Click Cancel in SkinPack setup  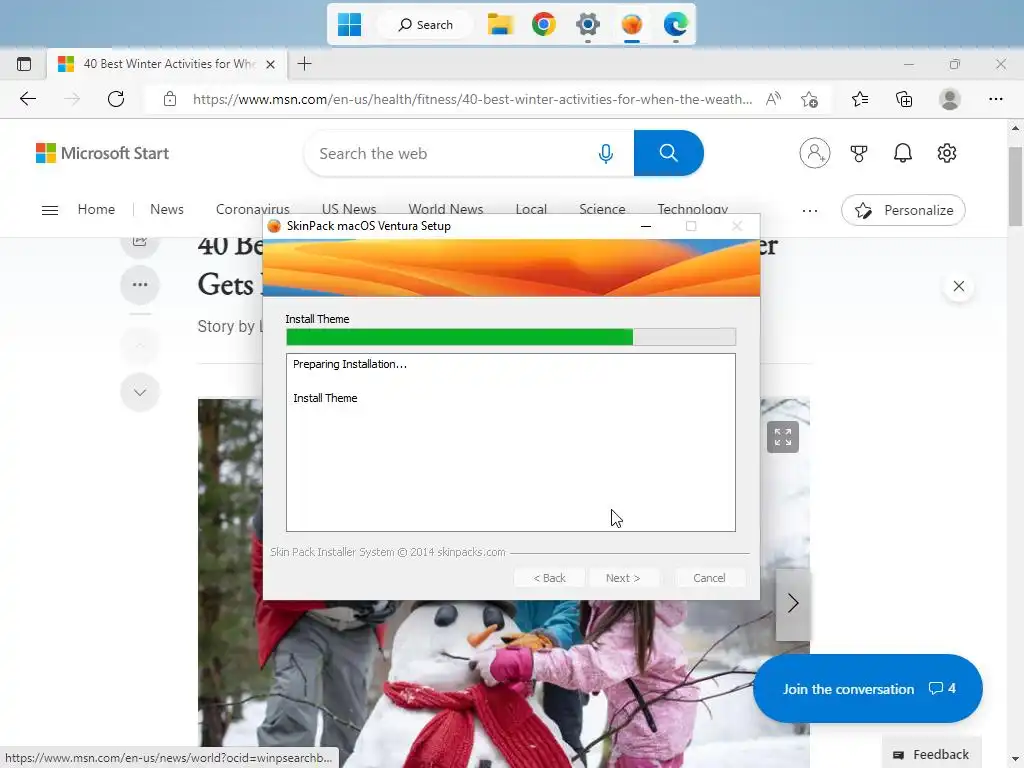[709, 578]
